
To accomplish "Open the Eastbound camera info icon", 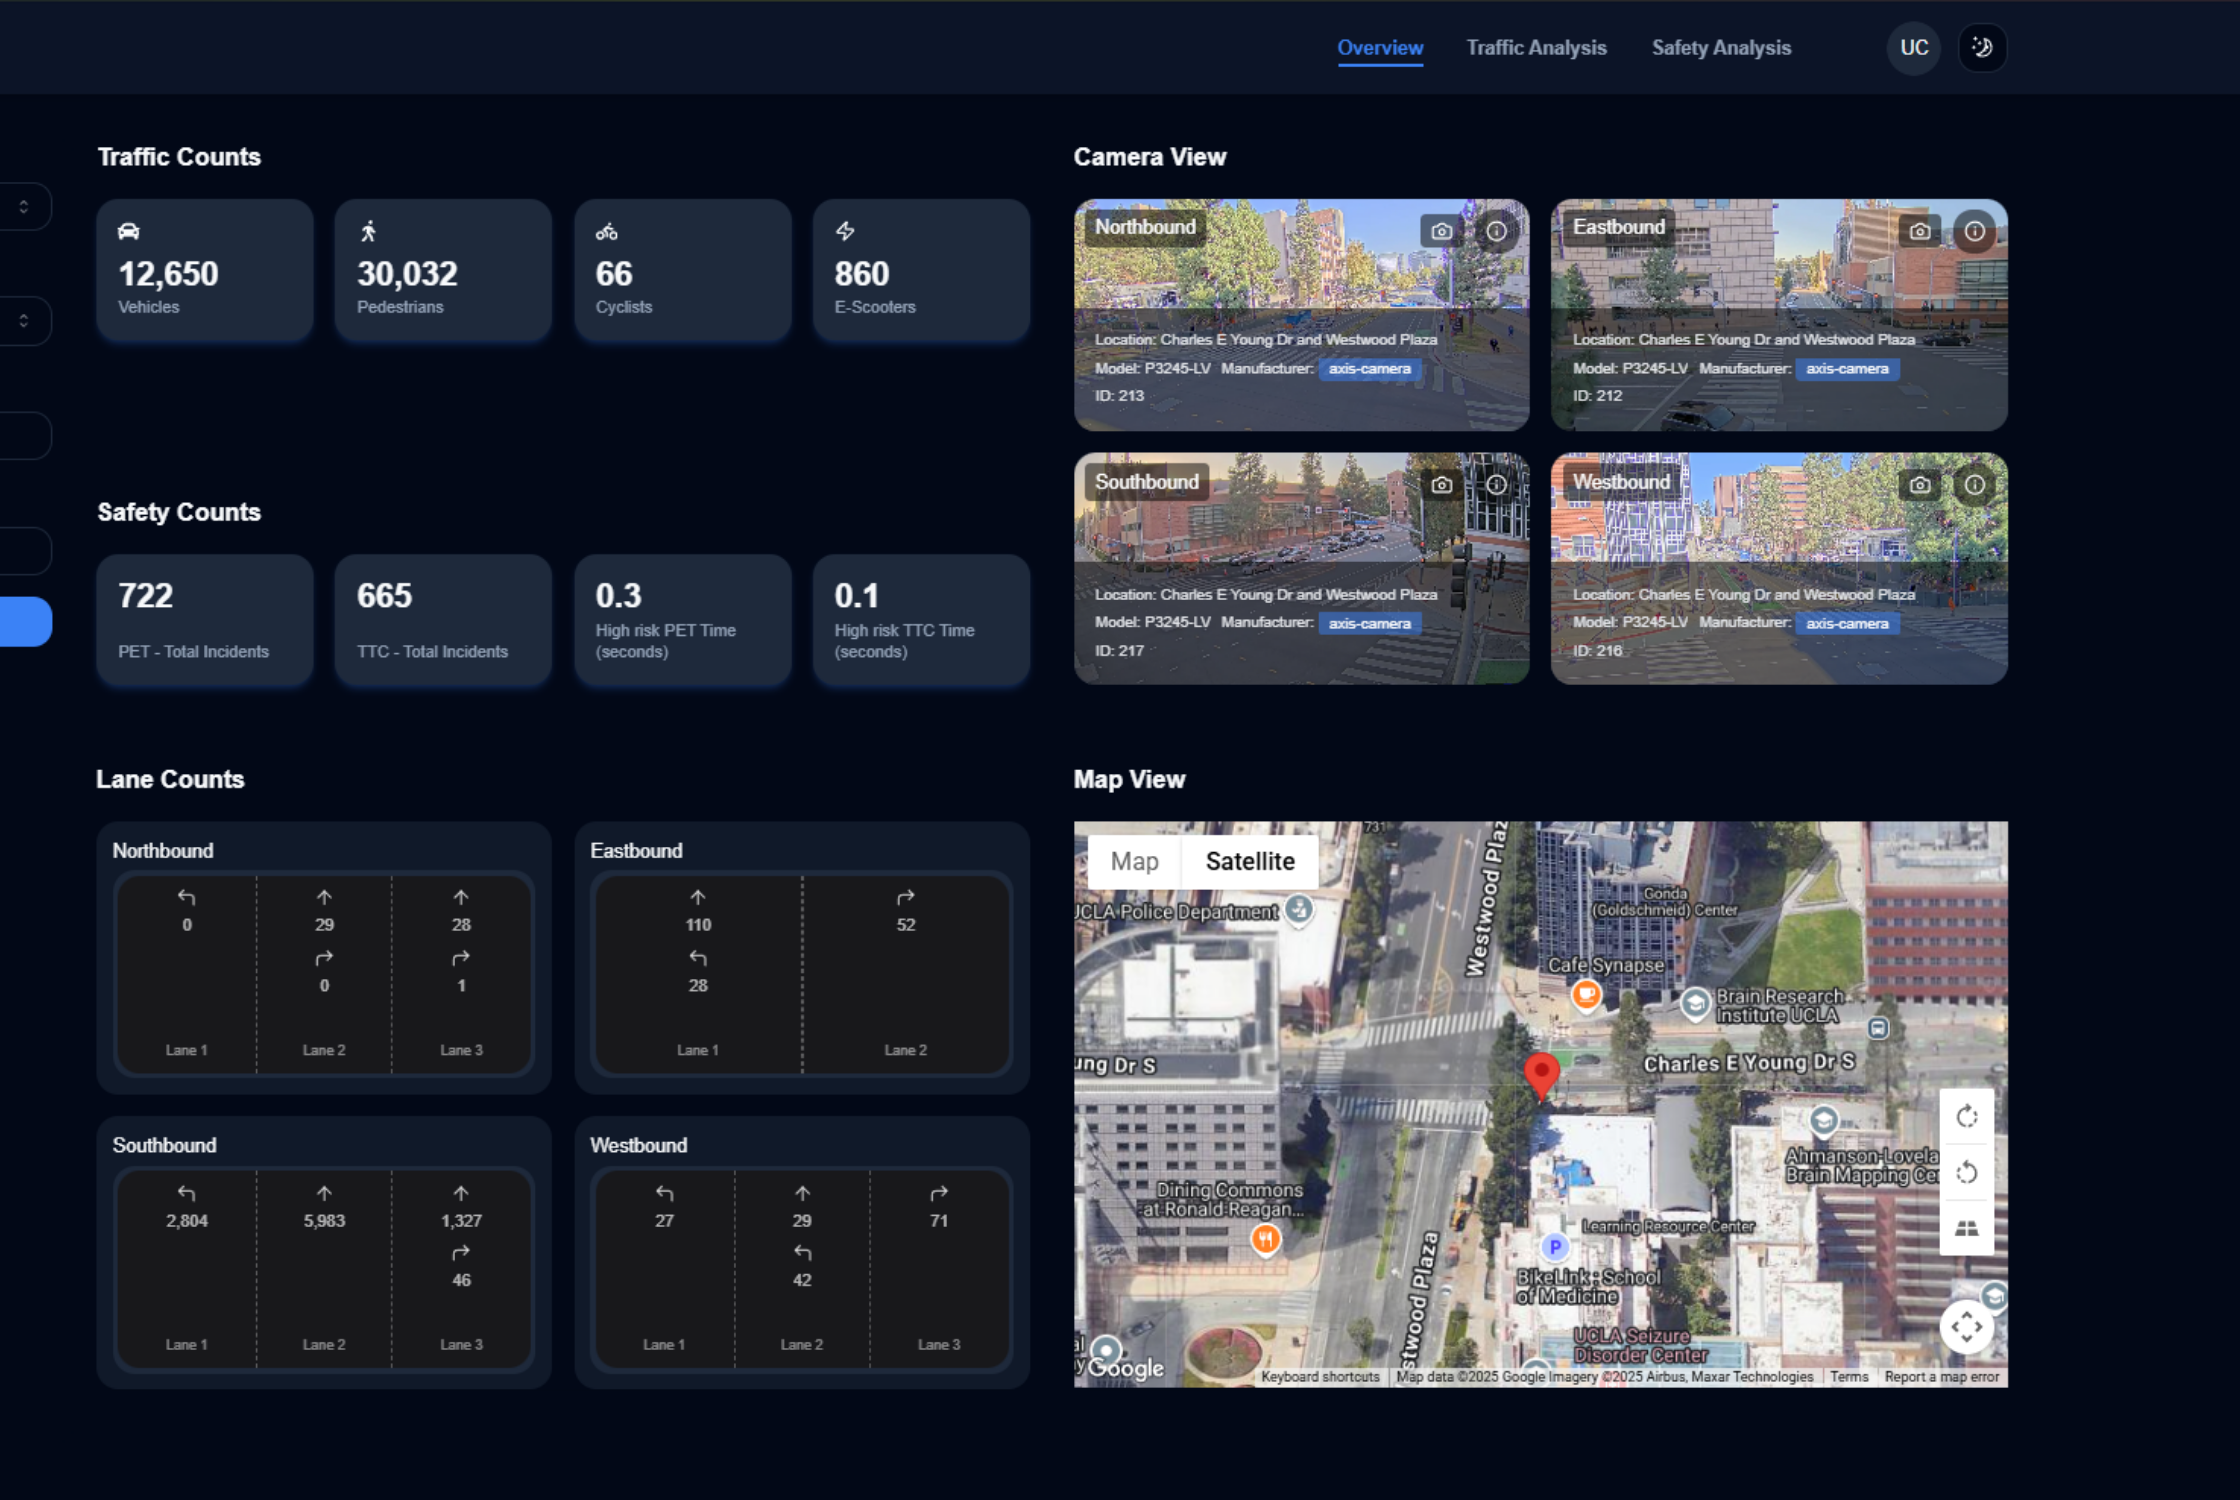I will pos(1974,231).
